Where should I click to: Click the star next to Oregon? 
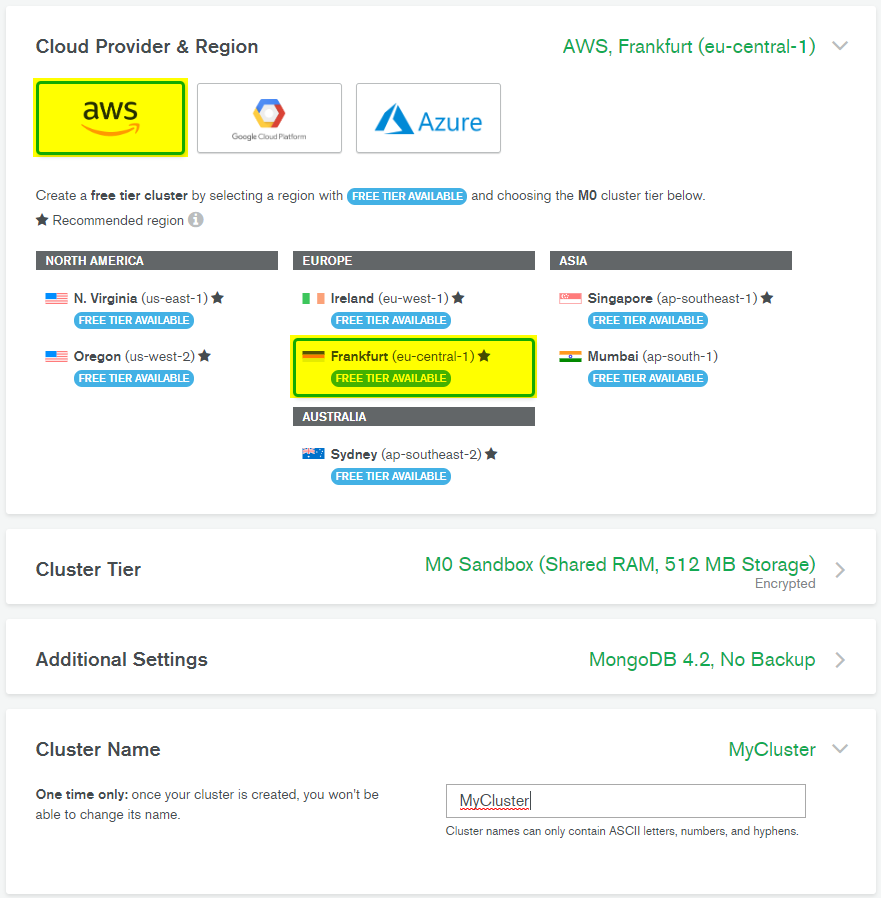click(x=204, y=356)
